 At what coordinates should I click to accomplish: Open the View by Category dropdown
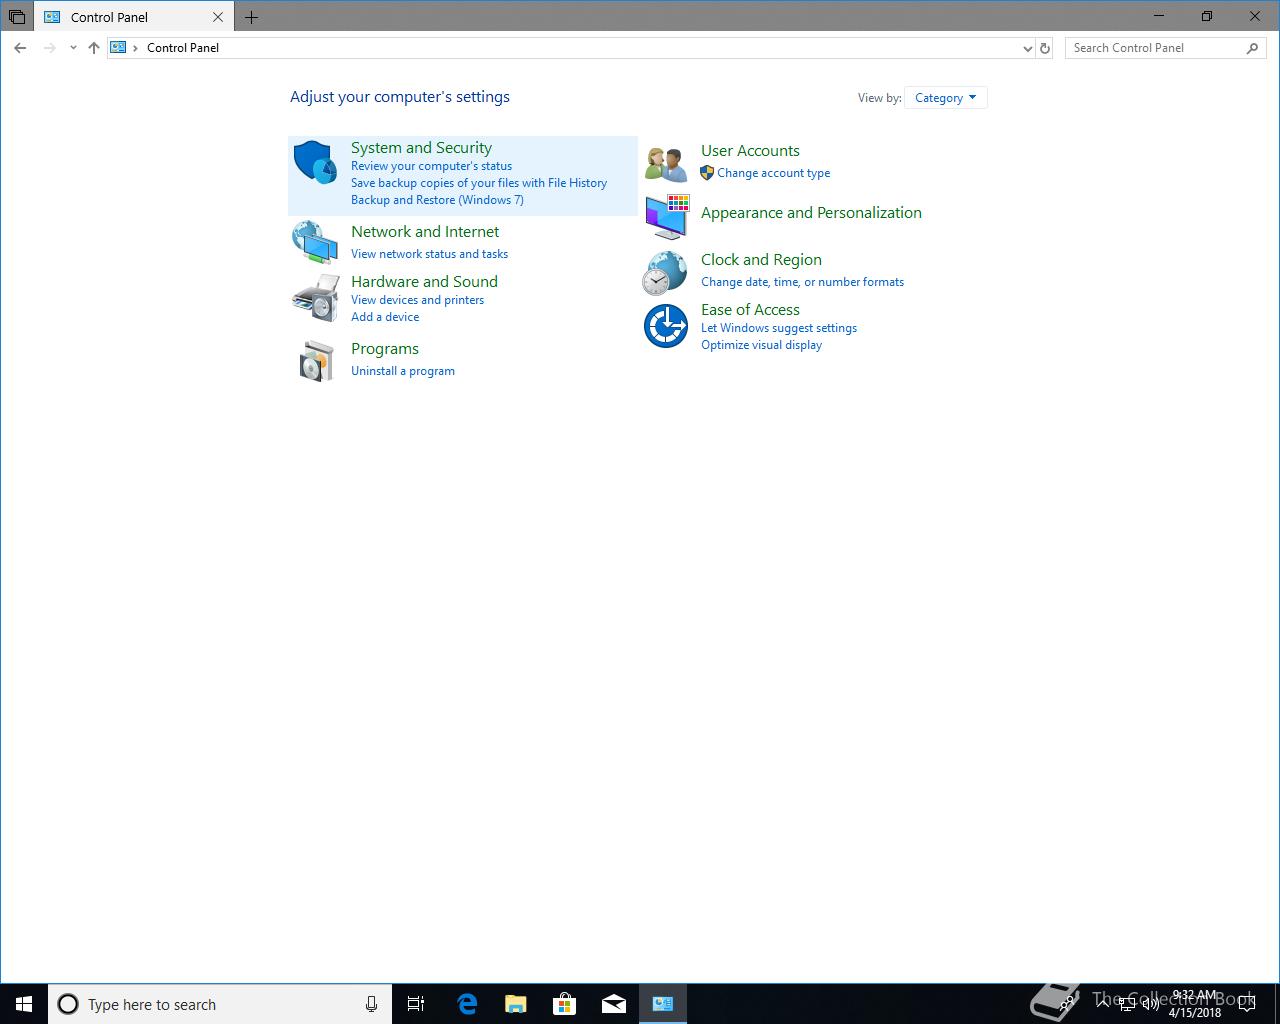click(x=945, y=97)
